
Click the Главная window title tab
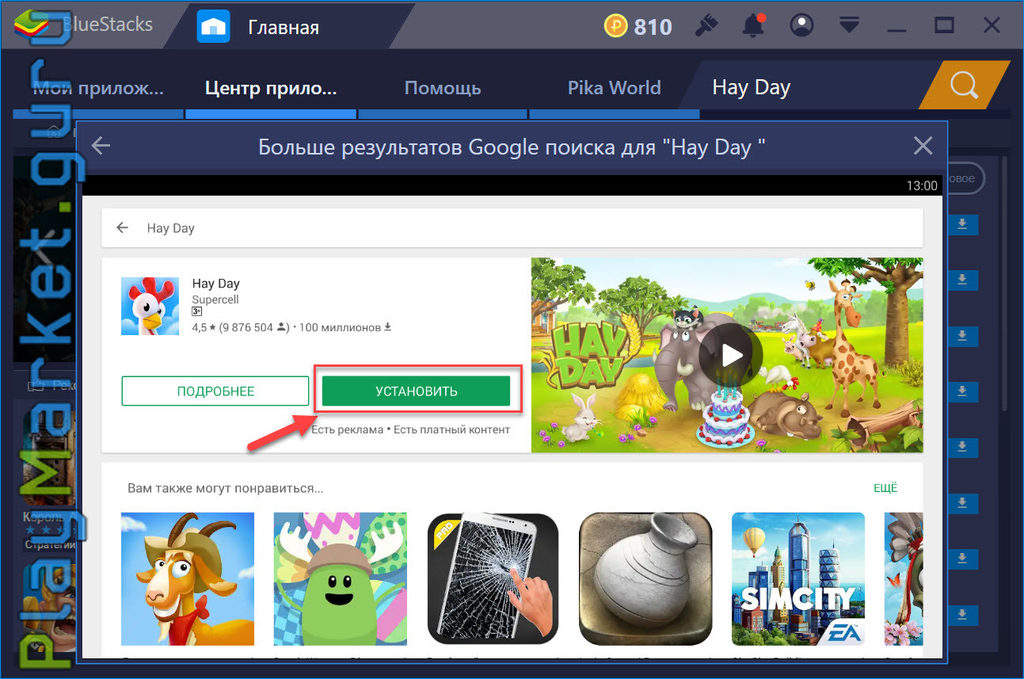pos(283,27)
